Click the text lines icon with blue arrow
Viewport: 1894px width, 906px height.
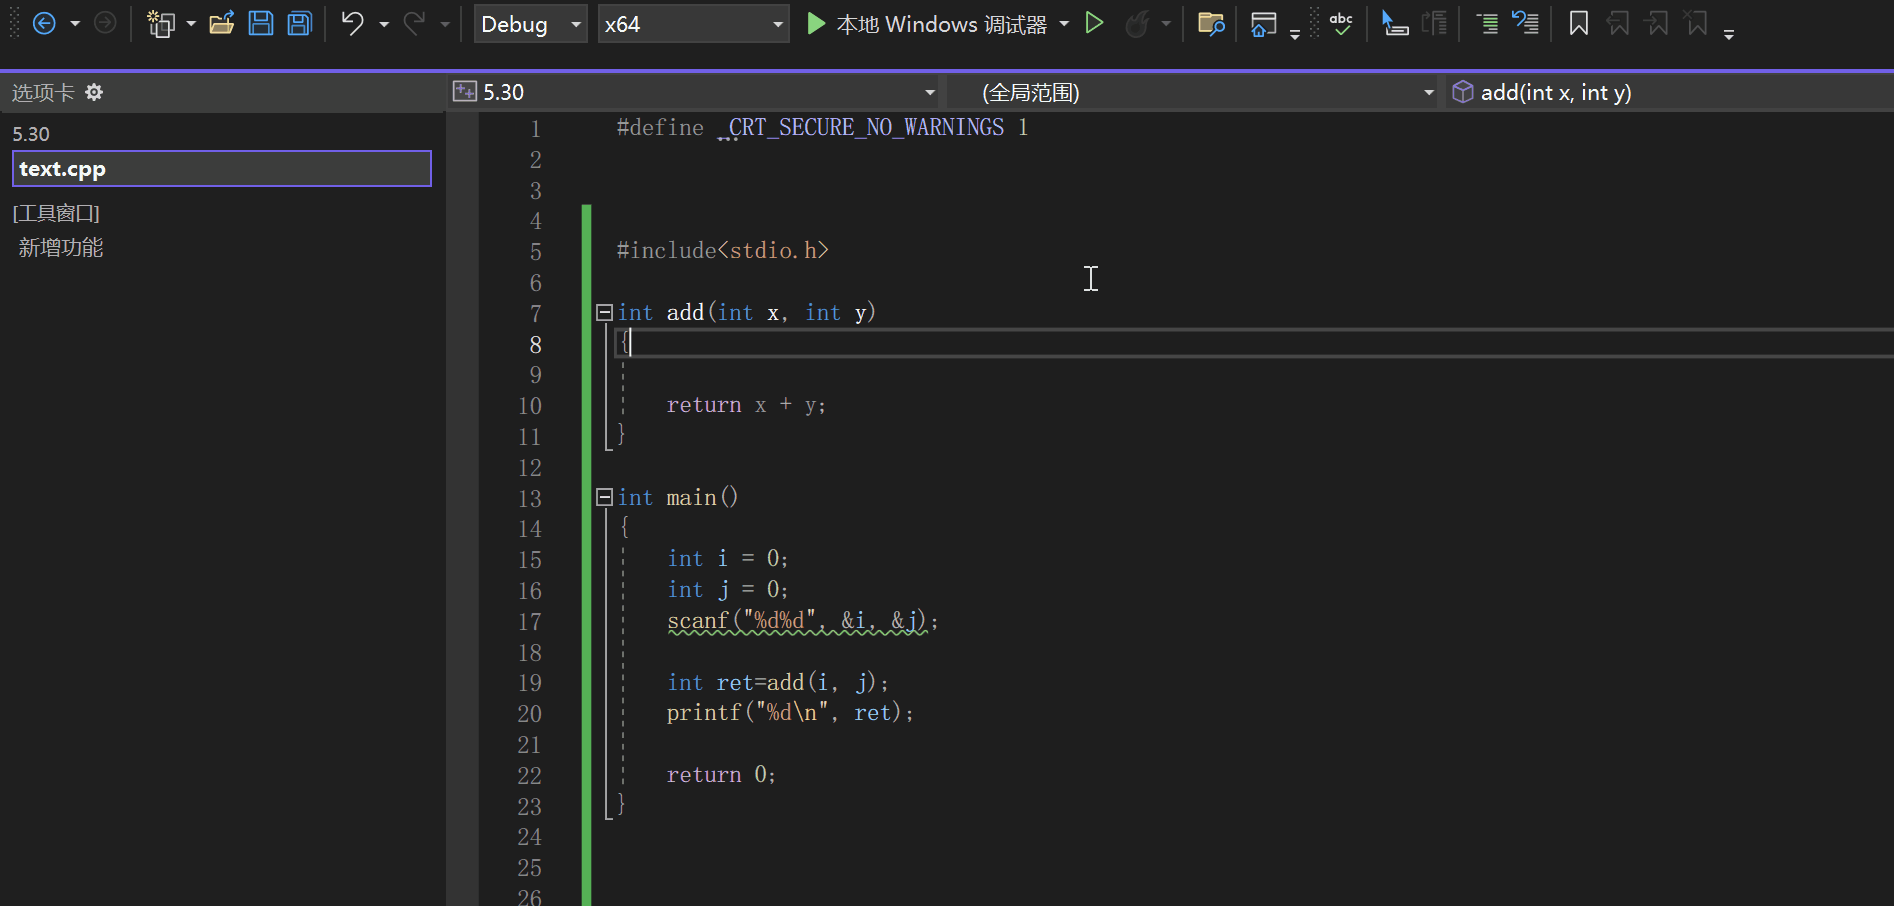click(1525, 23)
